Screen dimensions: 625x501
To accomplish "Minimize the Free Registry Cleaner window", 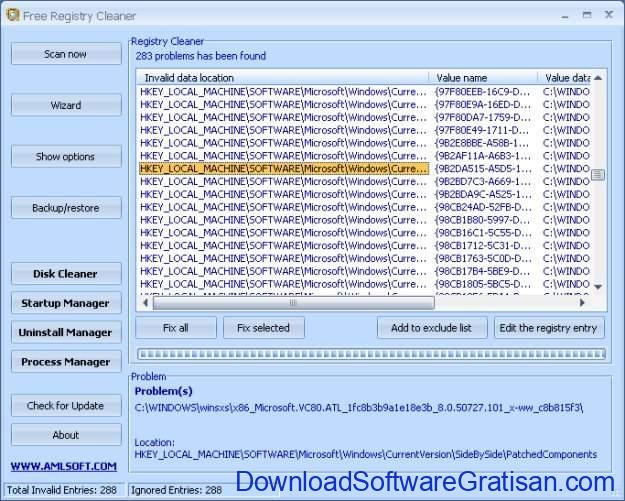I will (x=565, y=16).
